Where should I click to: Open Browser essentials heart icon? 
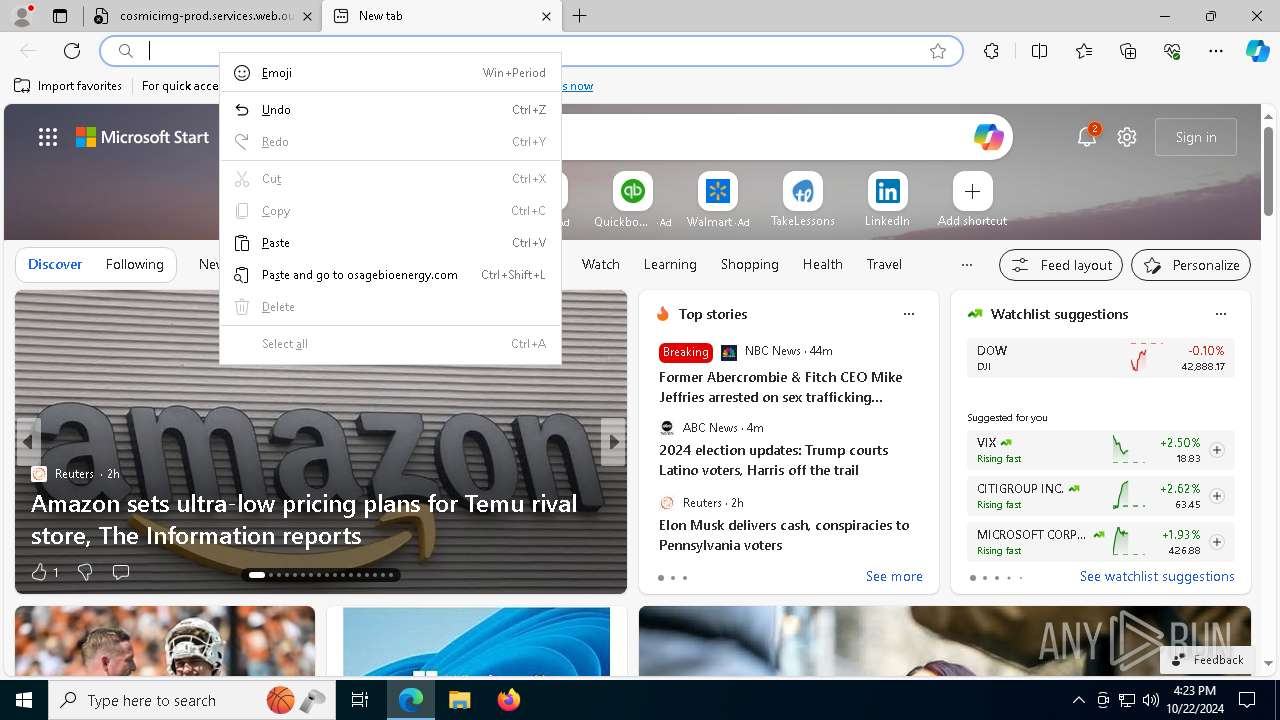pos(1172,51)
